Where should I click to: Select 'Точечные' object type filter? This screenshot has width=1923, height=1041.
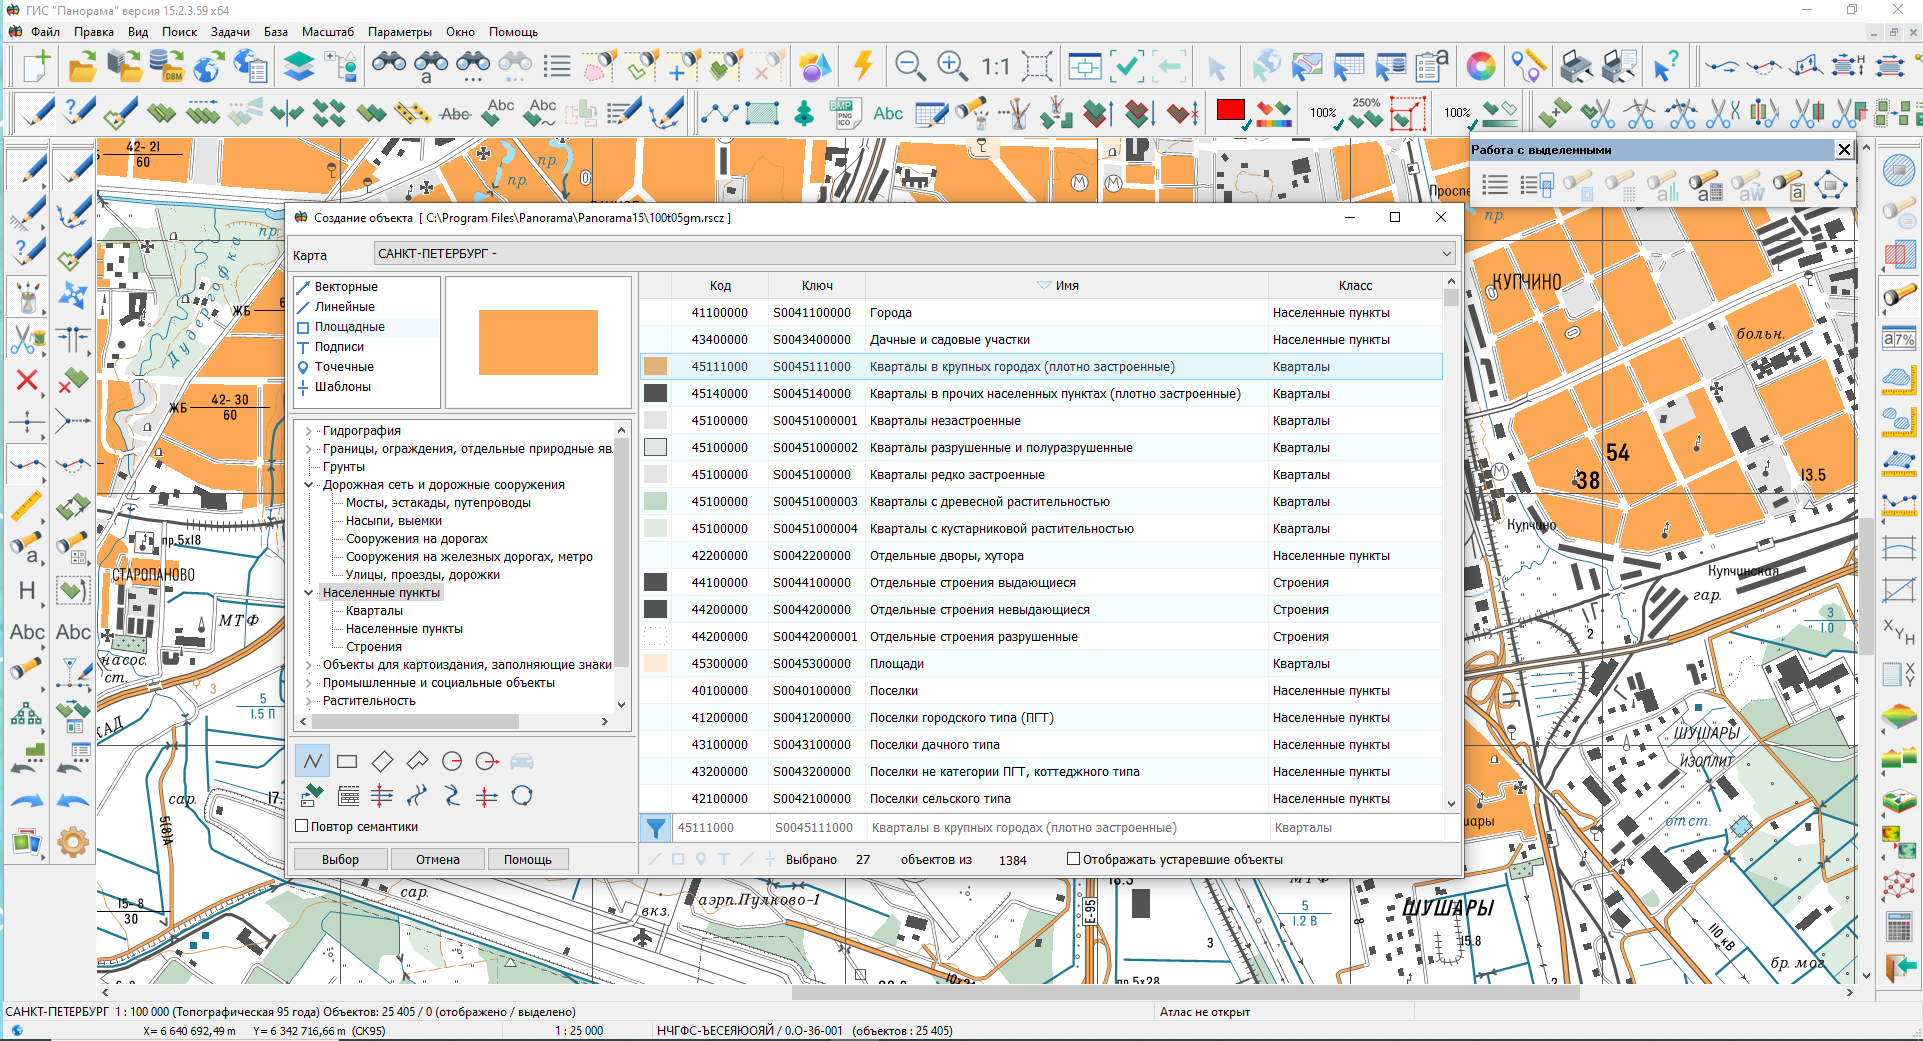pos(343,367)
